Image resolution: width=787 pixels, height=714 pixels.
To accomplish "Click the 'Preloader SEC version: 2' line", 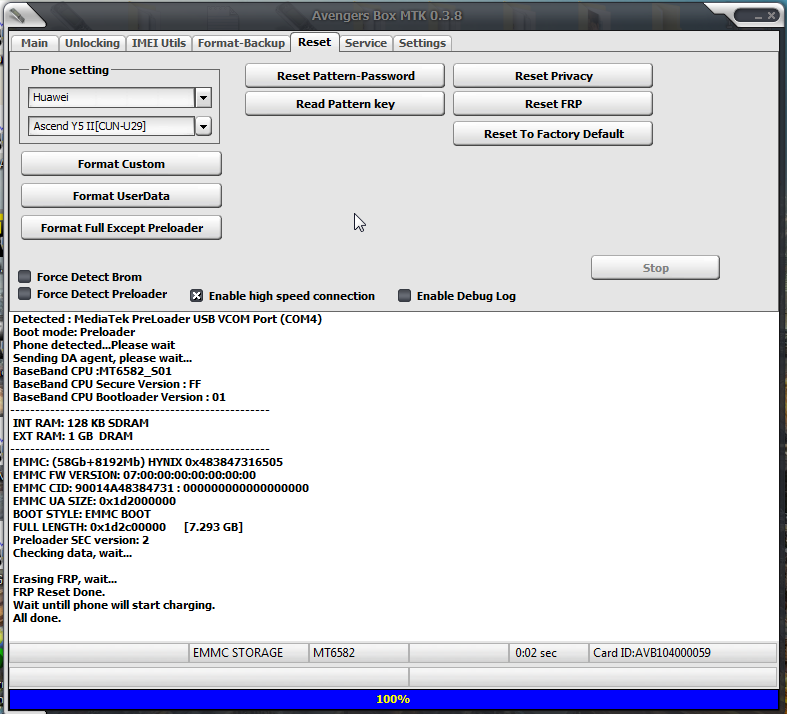I will pos(81,540).
